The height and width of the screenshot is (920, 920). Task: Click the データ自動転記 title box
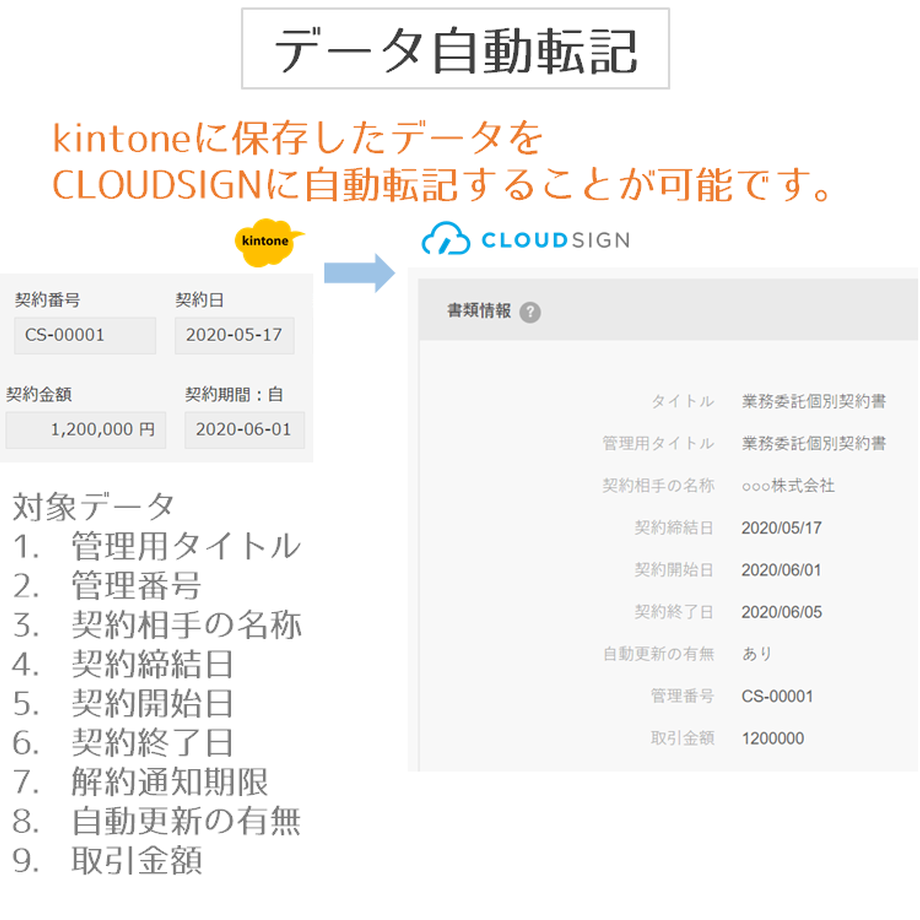click(x=455, y=49)
